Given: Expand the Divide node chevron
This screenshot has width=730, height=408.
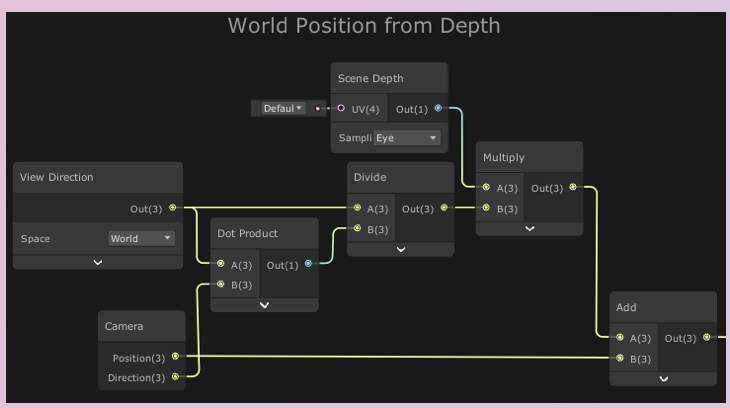Looking at the screenshot, I should click(400, 250).
